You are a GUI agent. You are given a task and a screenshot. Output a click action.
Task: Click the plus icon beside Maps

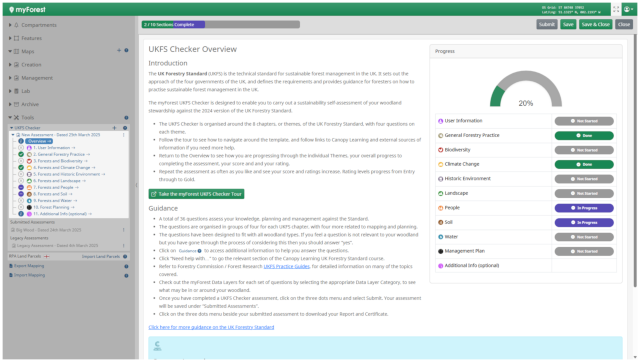pos(119,51)
